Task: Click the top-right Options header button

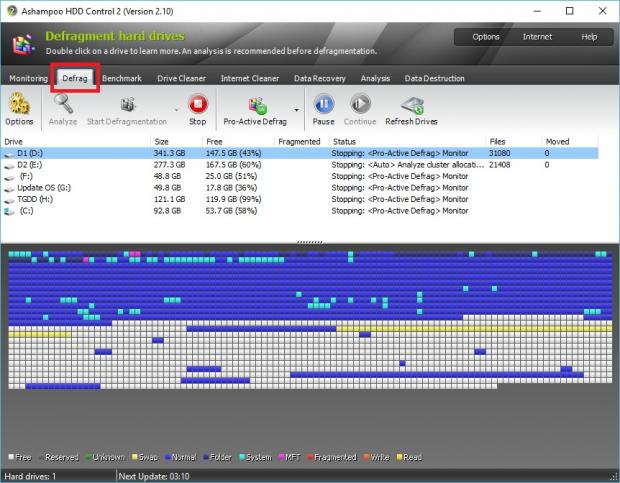Action: coord(486,37)
